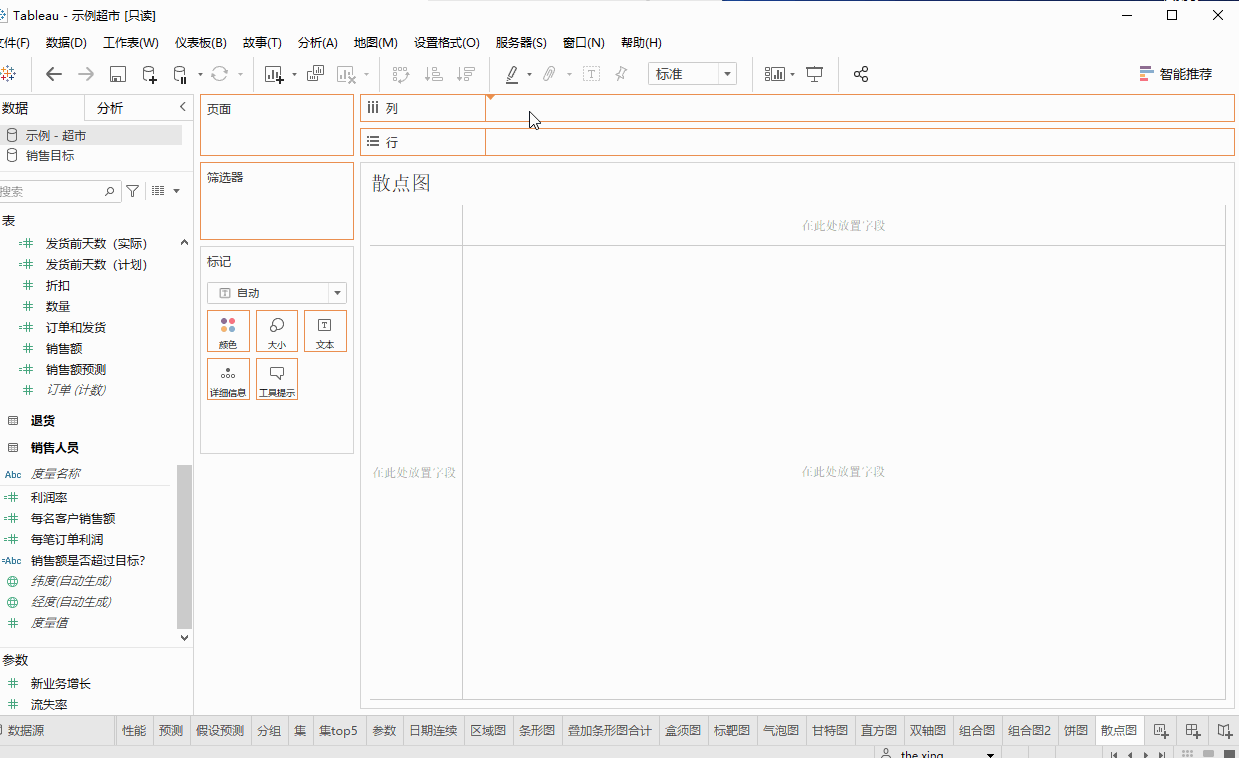Screen dimensions: 1239x758
Task: Click the data pane search field
Action: [58, 191]
